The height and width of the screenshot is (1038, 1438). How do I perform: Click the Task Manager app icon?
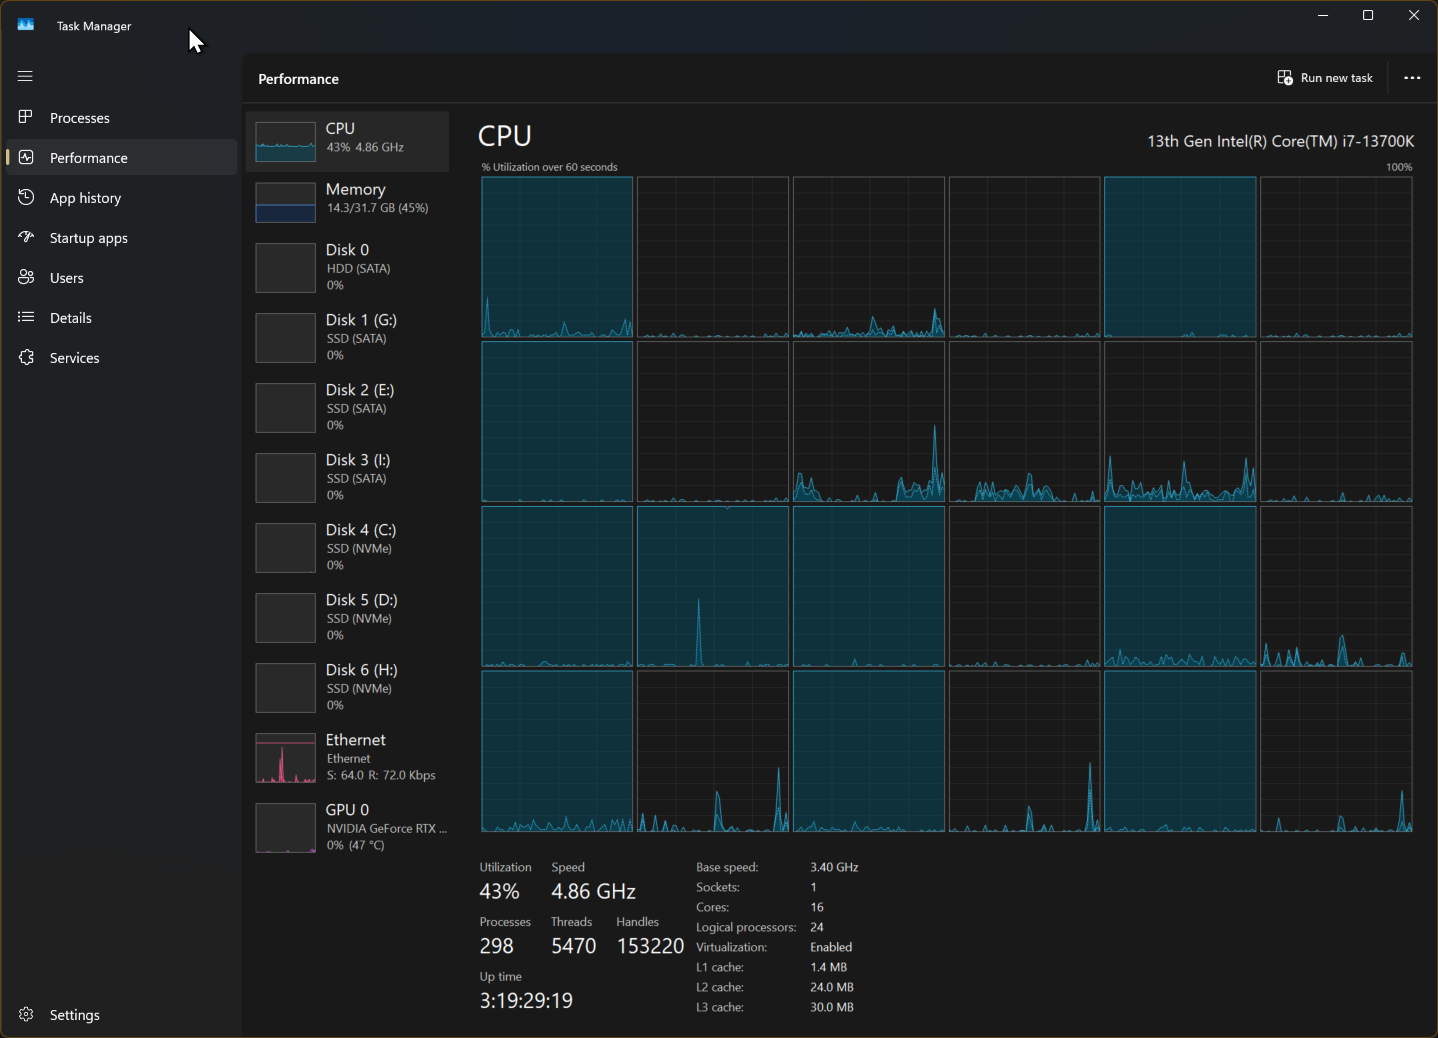(26, 25)
